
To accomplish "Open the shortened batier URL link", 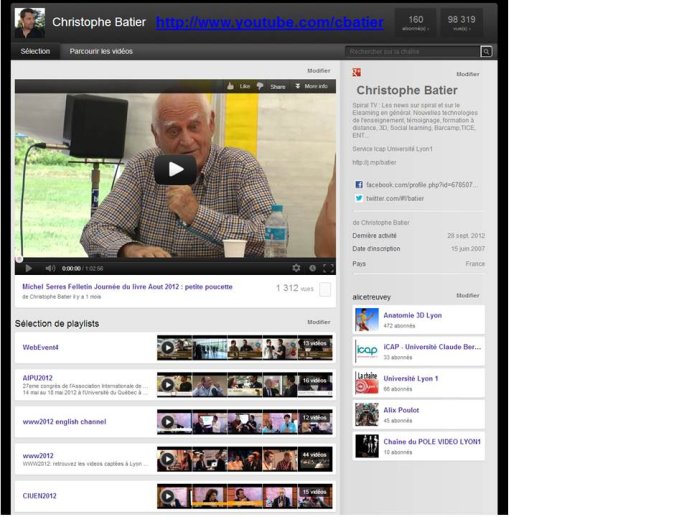I will [374, 163].
